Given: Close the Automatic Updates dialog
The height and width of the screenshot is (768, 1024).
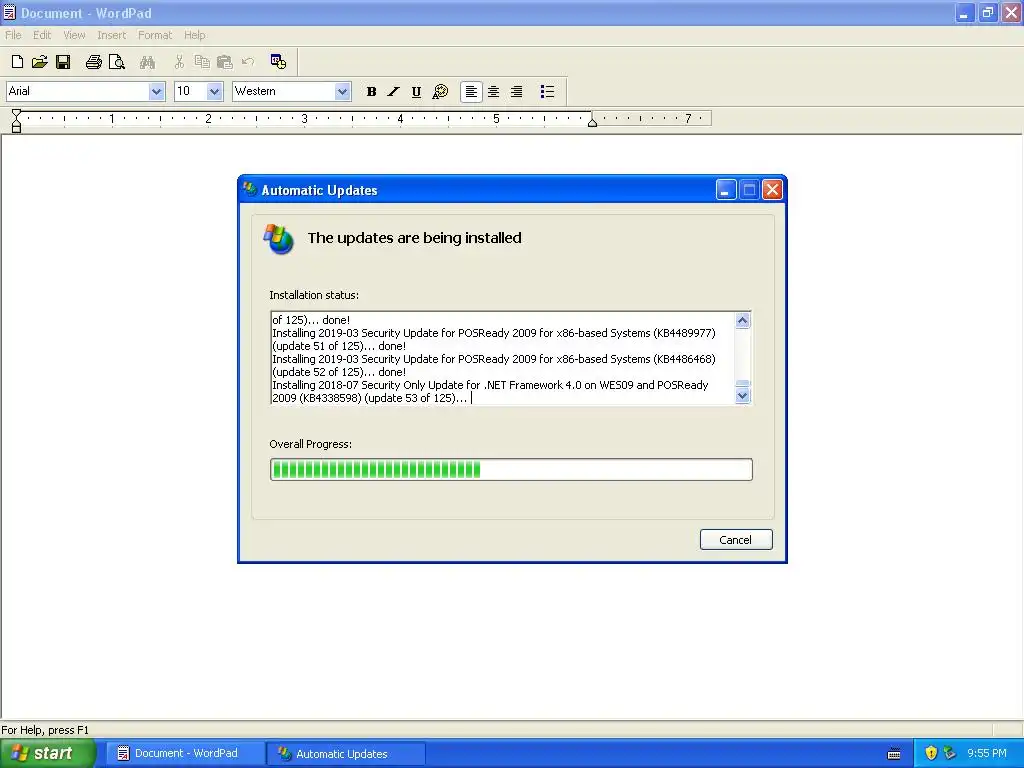Looking at the screenshot, I should coord(773,190).
